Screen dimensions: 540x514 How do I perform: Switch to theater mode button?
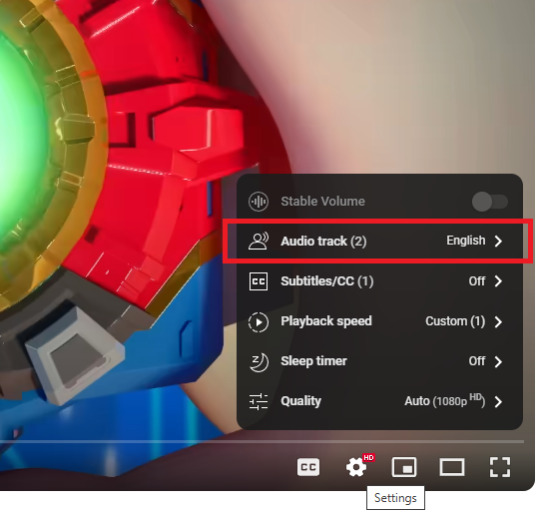coord(452,468)
